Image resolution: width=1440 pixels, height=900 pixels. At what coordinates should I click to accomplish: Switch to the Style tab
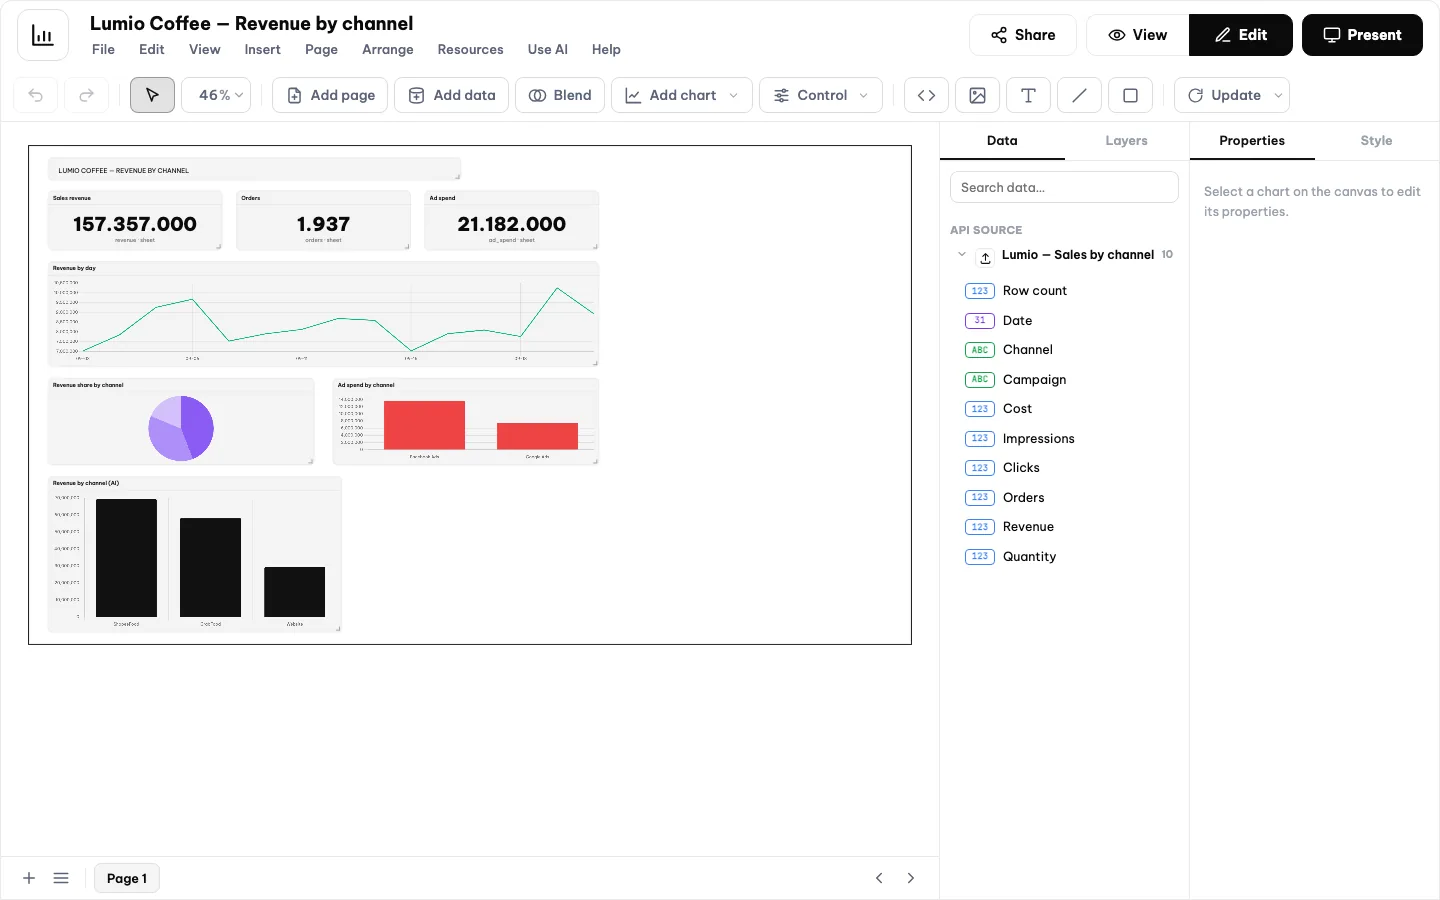click(1376, 141)
